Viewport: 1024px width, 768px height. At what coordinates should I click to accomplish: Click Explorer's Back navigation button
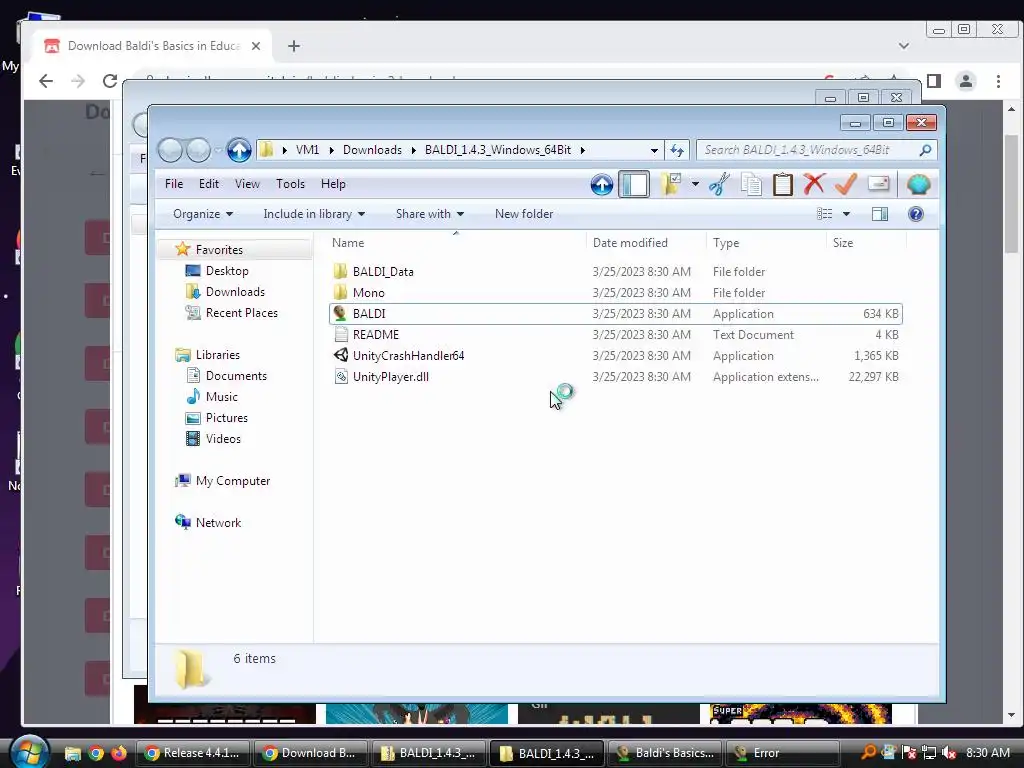(x=170, y=150)
